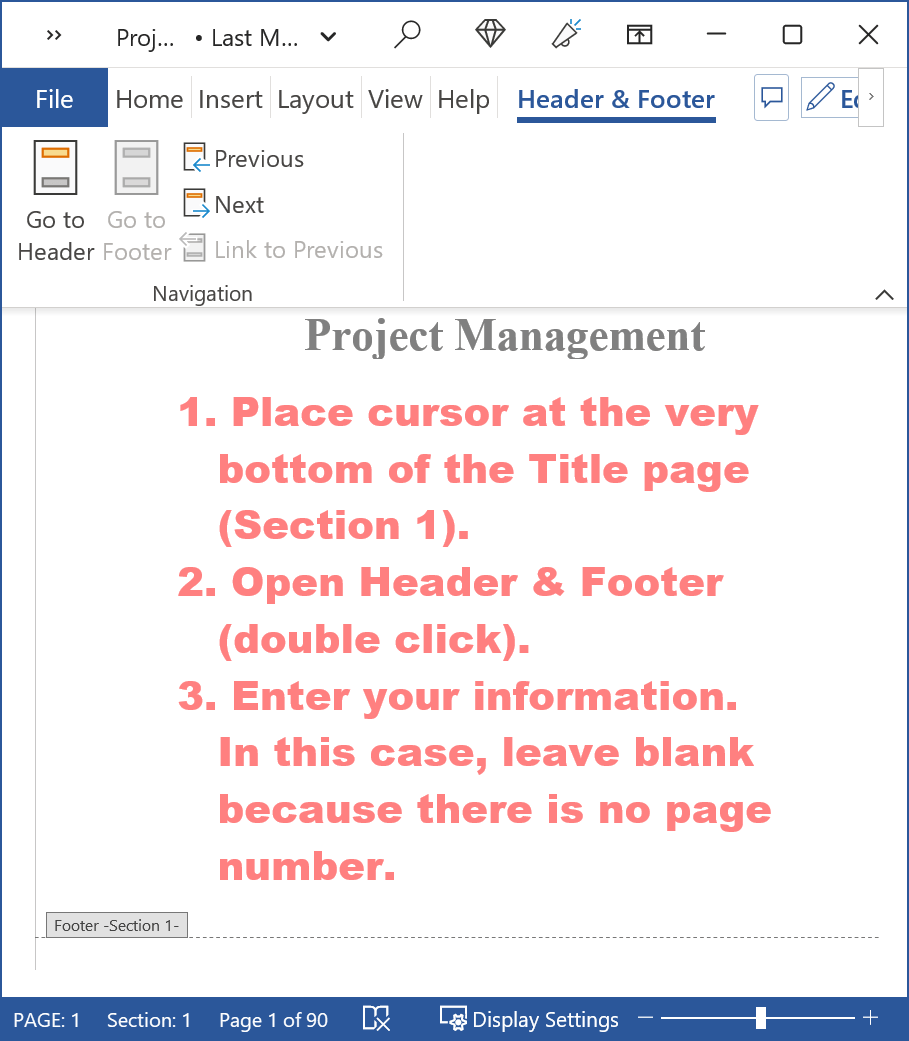Go to the Next header or footer
909x1041 pixels.
click(224, 204)
